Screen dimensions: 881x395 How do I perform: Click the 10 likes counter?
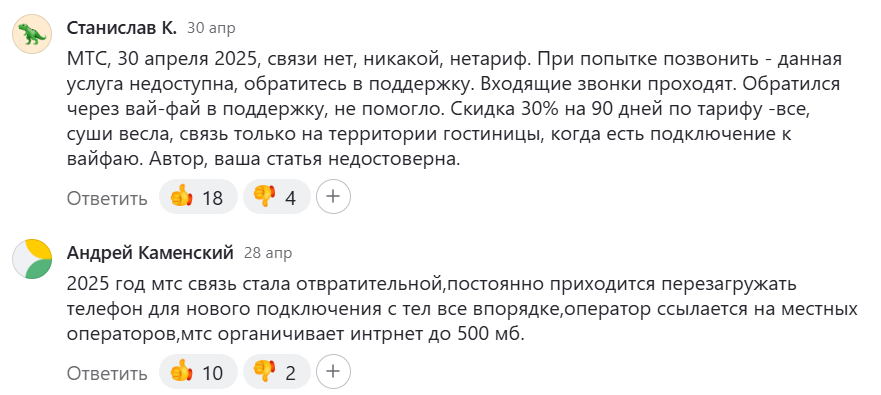click(212, 373)
